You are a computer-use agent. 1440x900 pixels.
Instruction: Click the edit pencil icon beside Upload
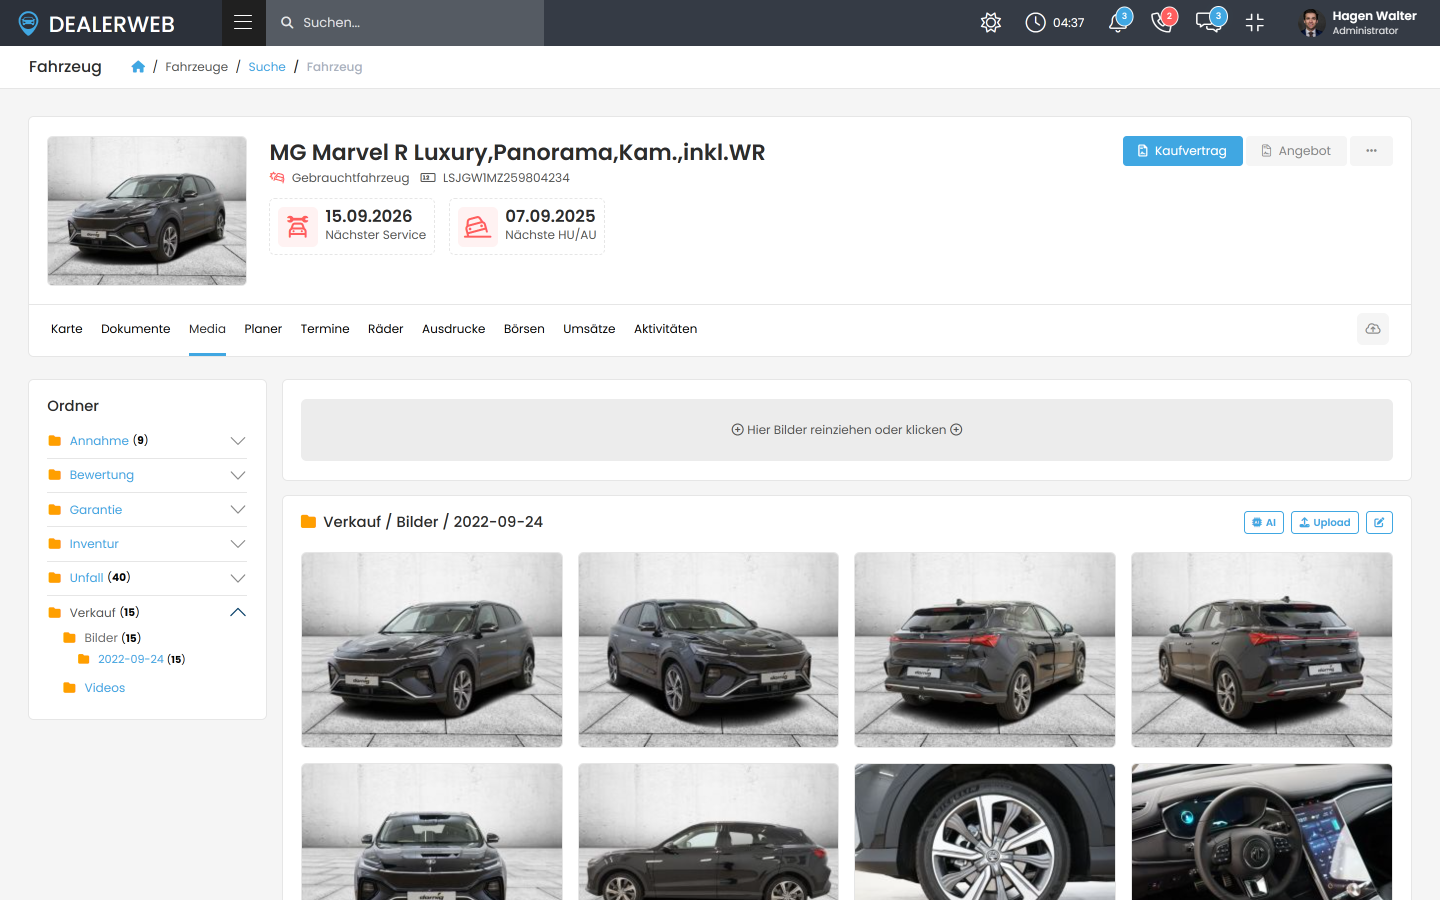[x=1379, y=522]
